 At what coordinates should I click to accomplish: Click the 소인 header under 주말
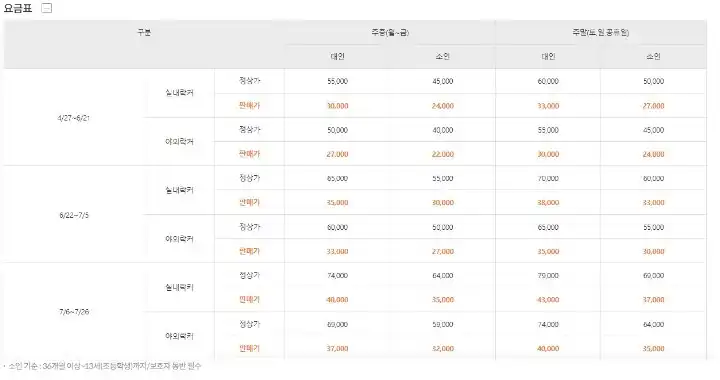tap(653, 56)
